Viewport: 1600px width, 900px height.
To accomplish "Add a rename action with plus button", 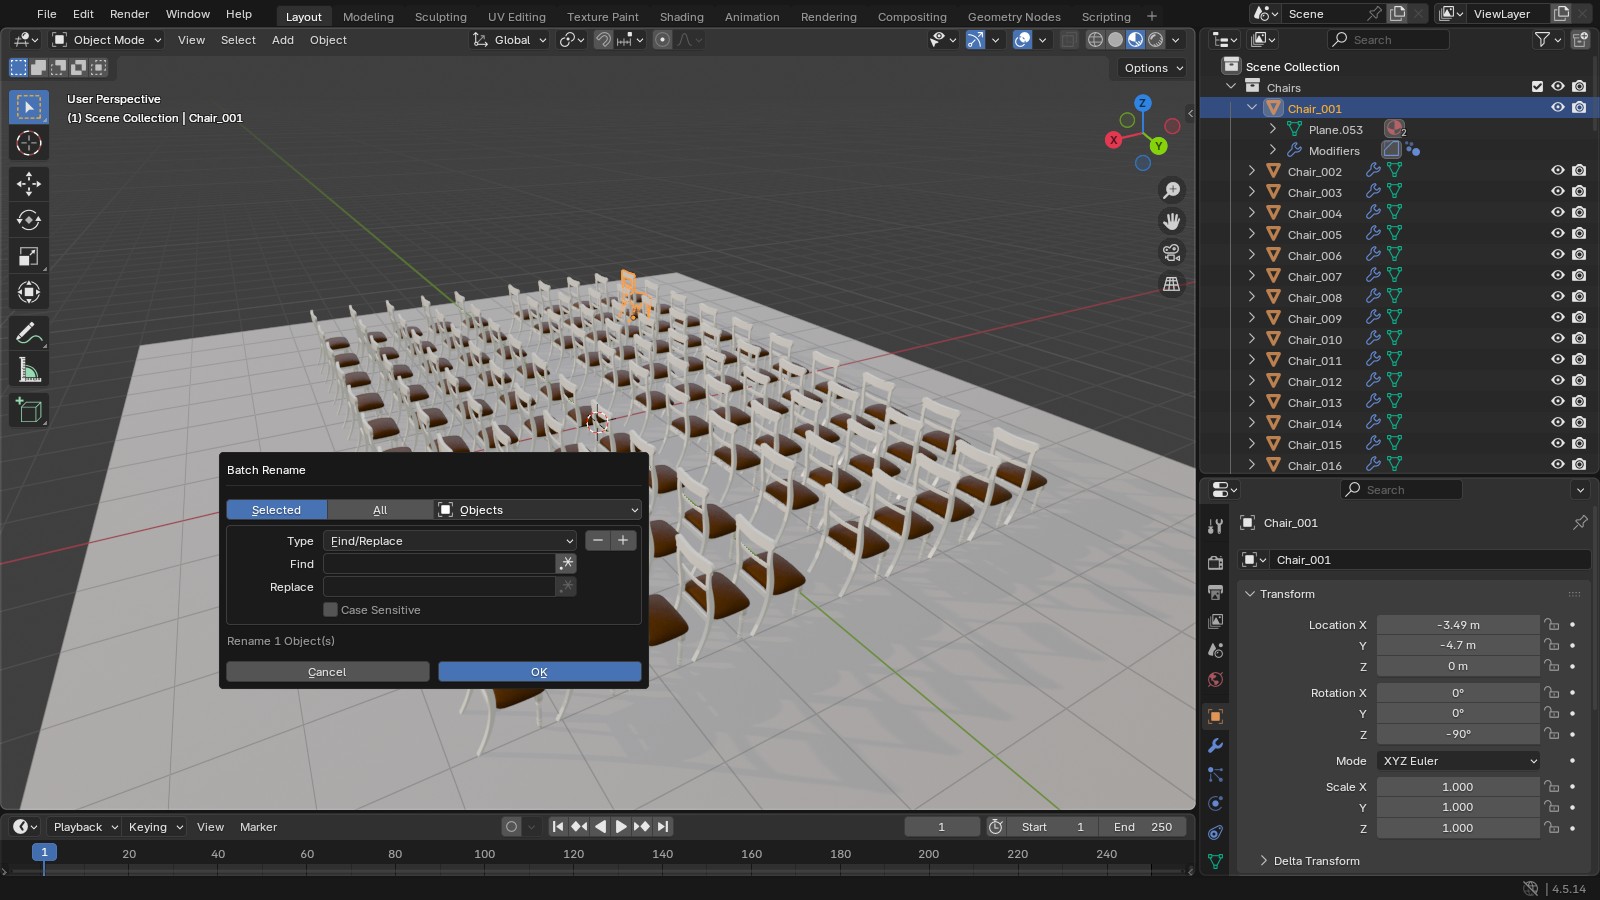I will pyautogui.click(x=623, y=540).
